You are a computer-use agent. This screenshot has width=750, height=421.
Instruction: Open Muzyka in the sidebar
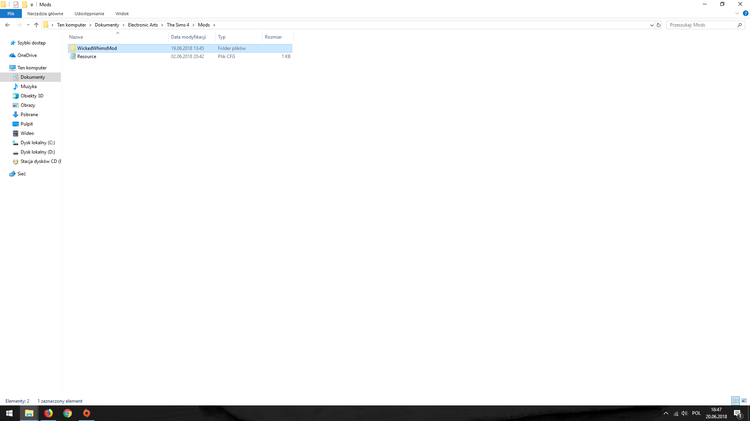(x=28, y=87)
